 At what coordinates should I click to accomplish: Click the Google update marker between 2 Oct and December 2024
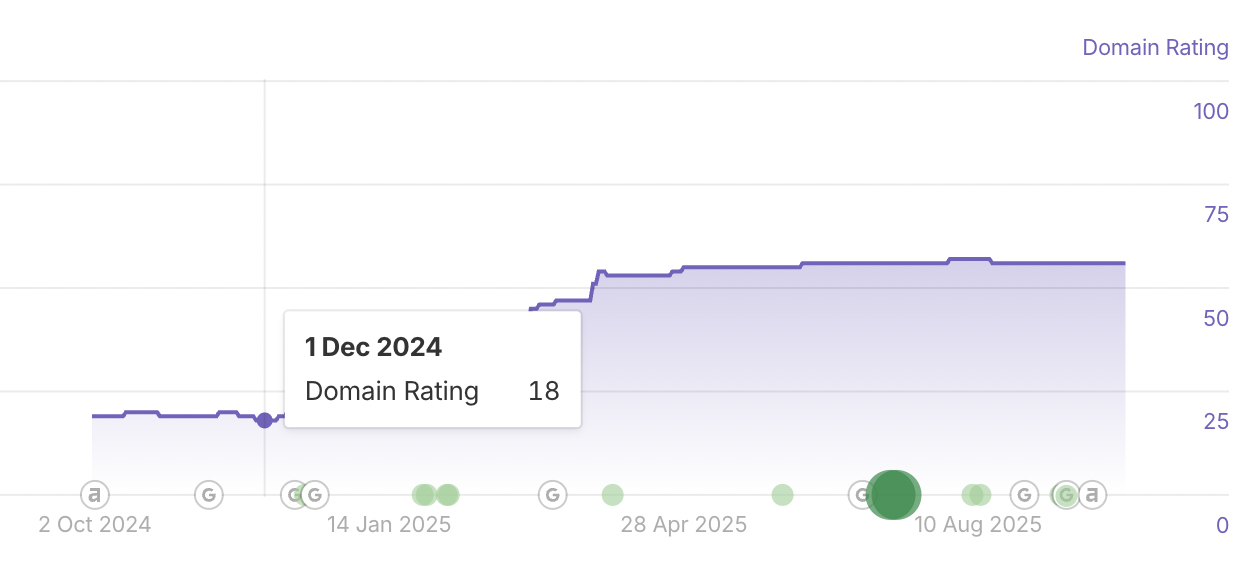[209, 494]
